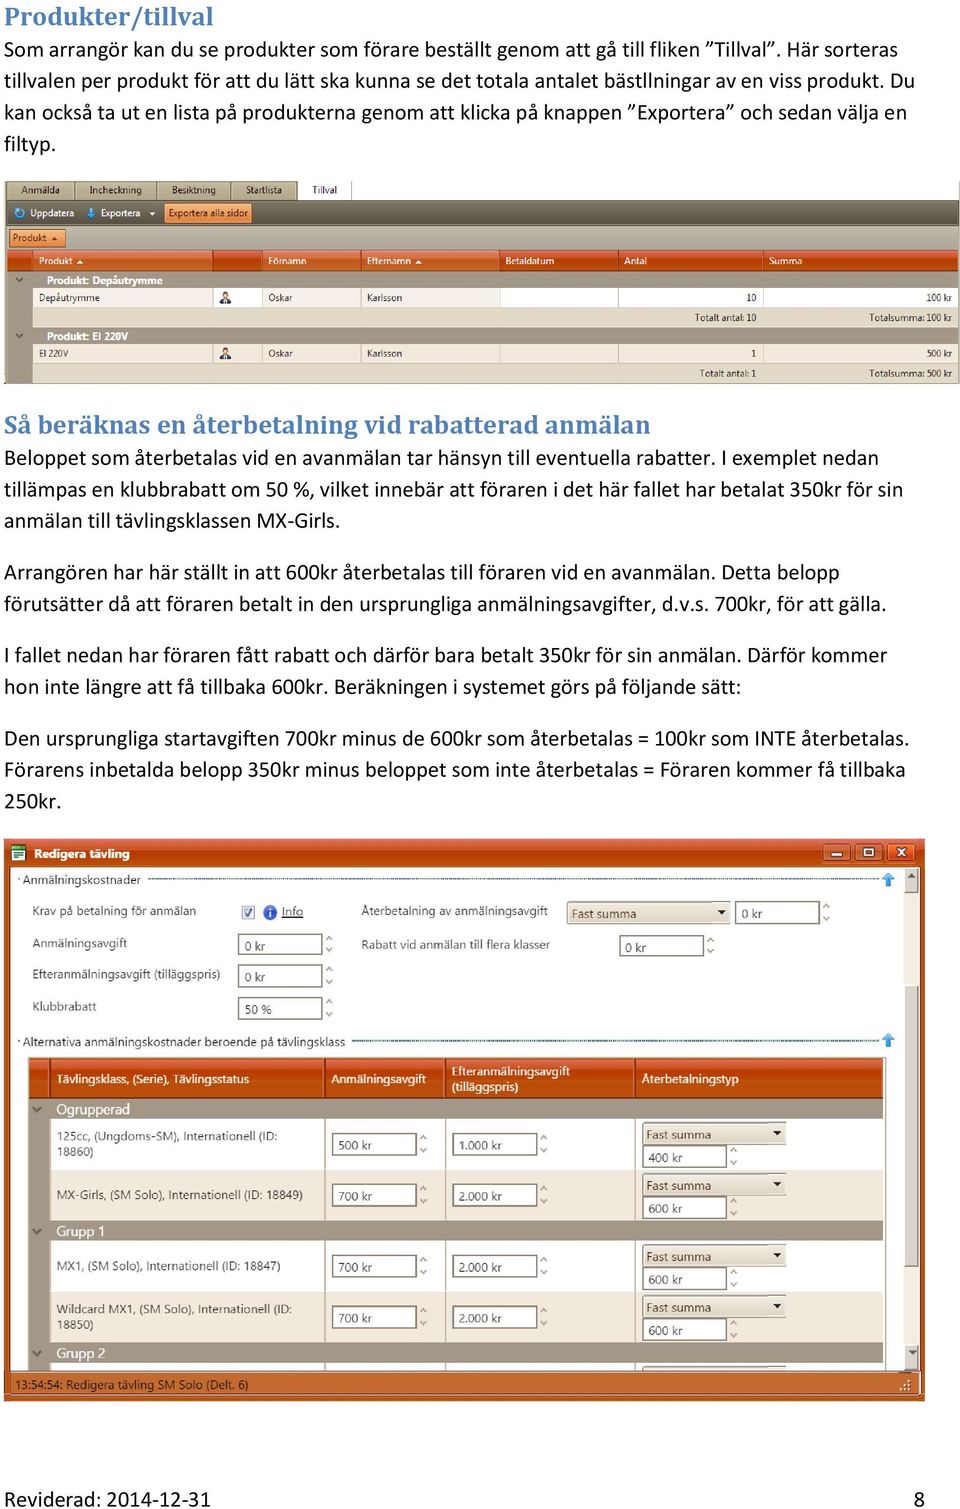Click the blue up arrow beside Anmälningskostnader section

pyautogui.click(x=888, y=880)
